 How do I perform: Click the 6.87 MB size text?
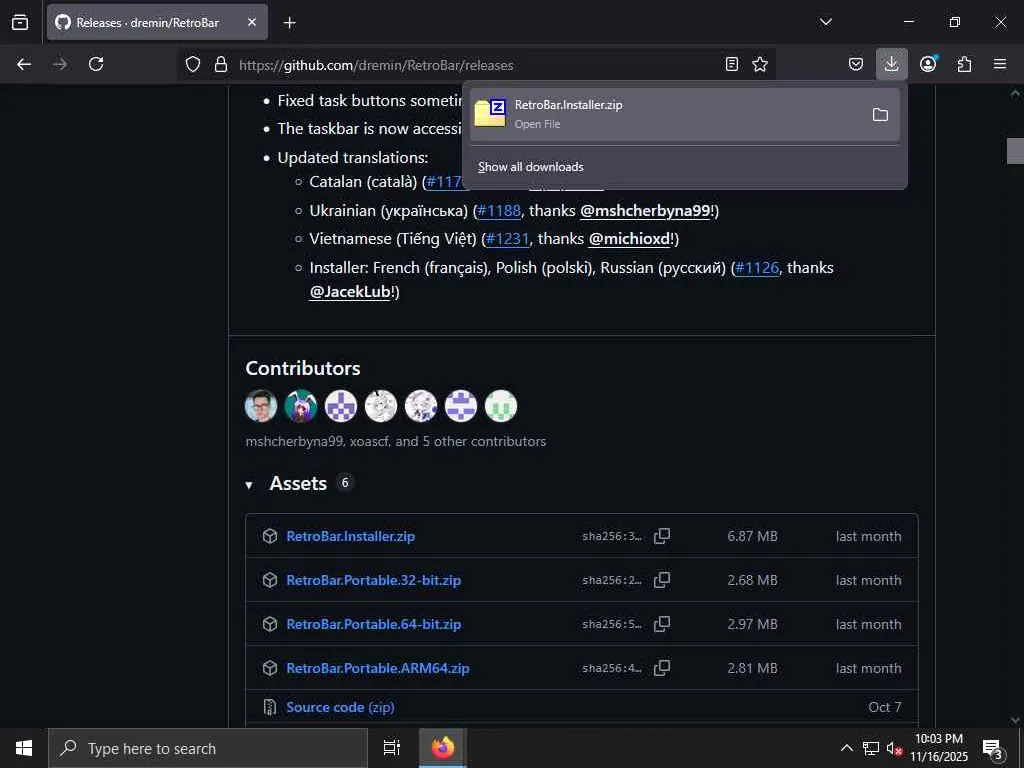point(752,536)
